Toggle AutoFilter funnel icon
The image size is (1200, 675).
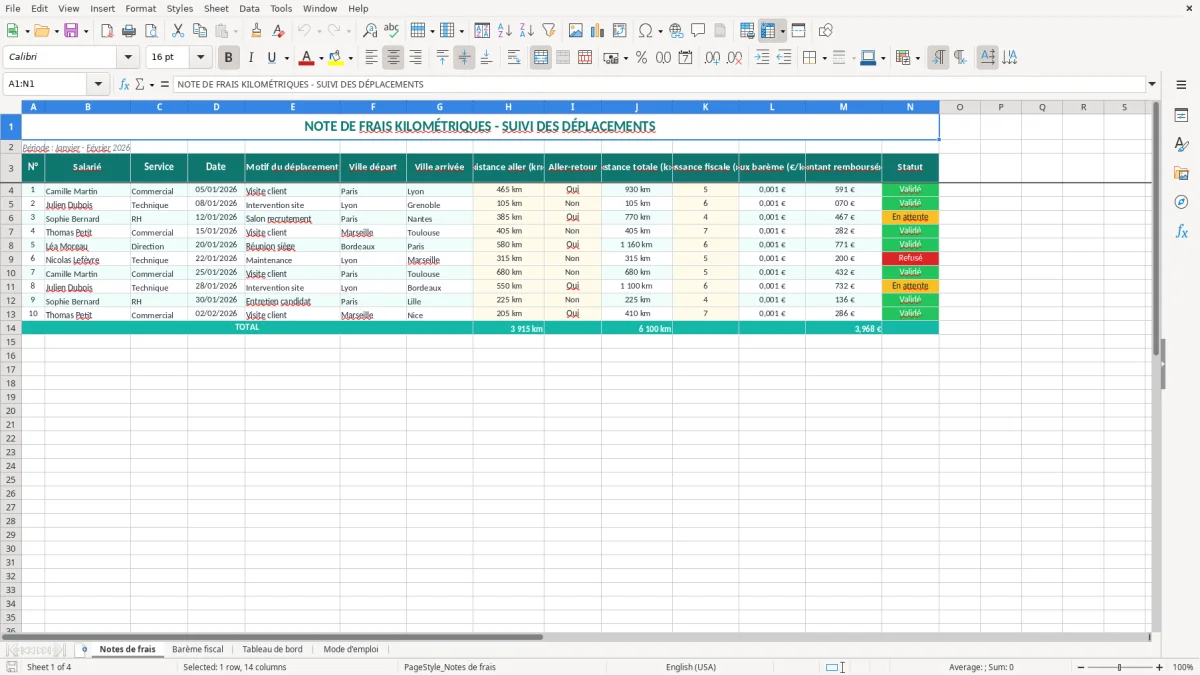coord(548,31)
